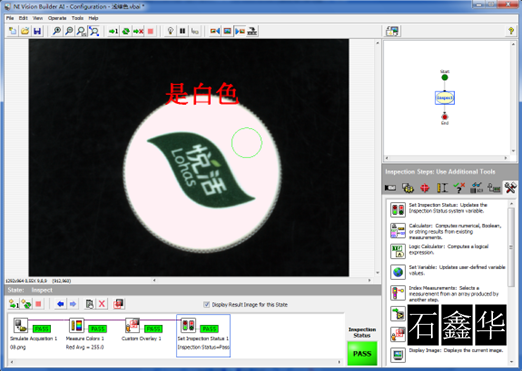The width and height of the screenshot is (522, 371).
Task: Click the Run Inspection Once icon
Action: [113, 31]
